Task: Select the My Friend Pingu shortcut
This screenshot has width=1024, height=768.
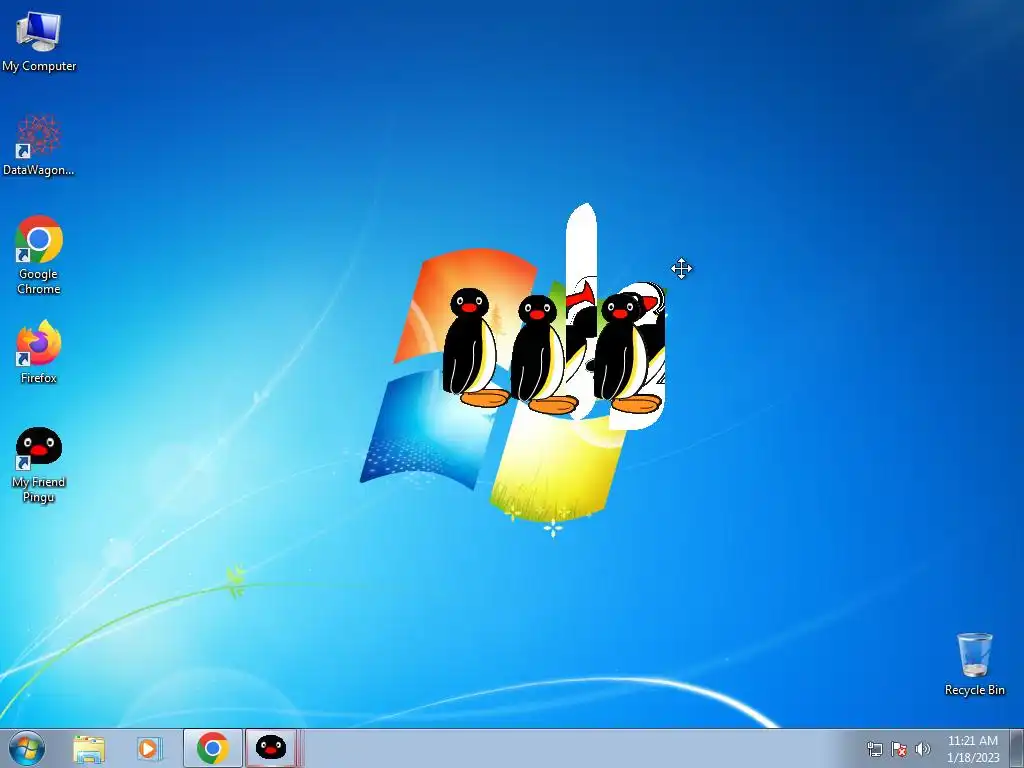Action: coord(39,464)
